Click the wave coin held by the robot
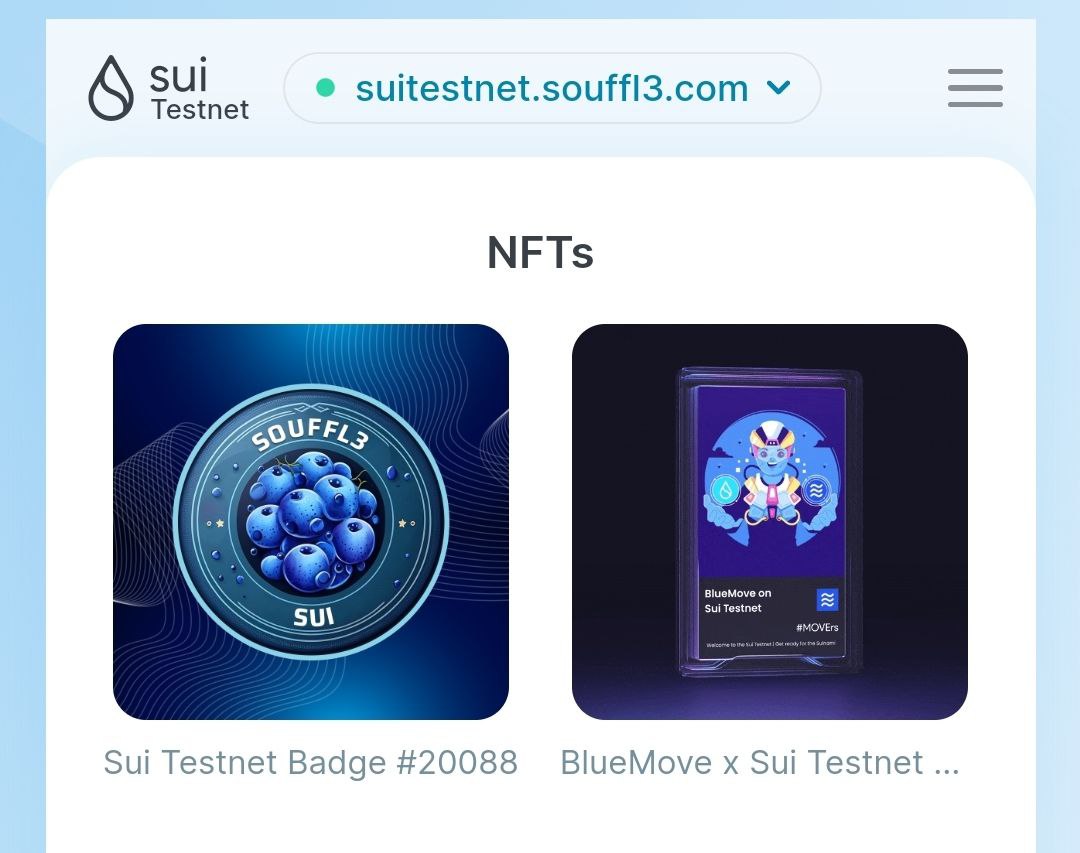The height and width of the screenshot is (853, 1080). point(816,490)
